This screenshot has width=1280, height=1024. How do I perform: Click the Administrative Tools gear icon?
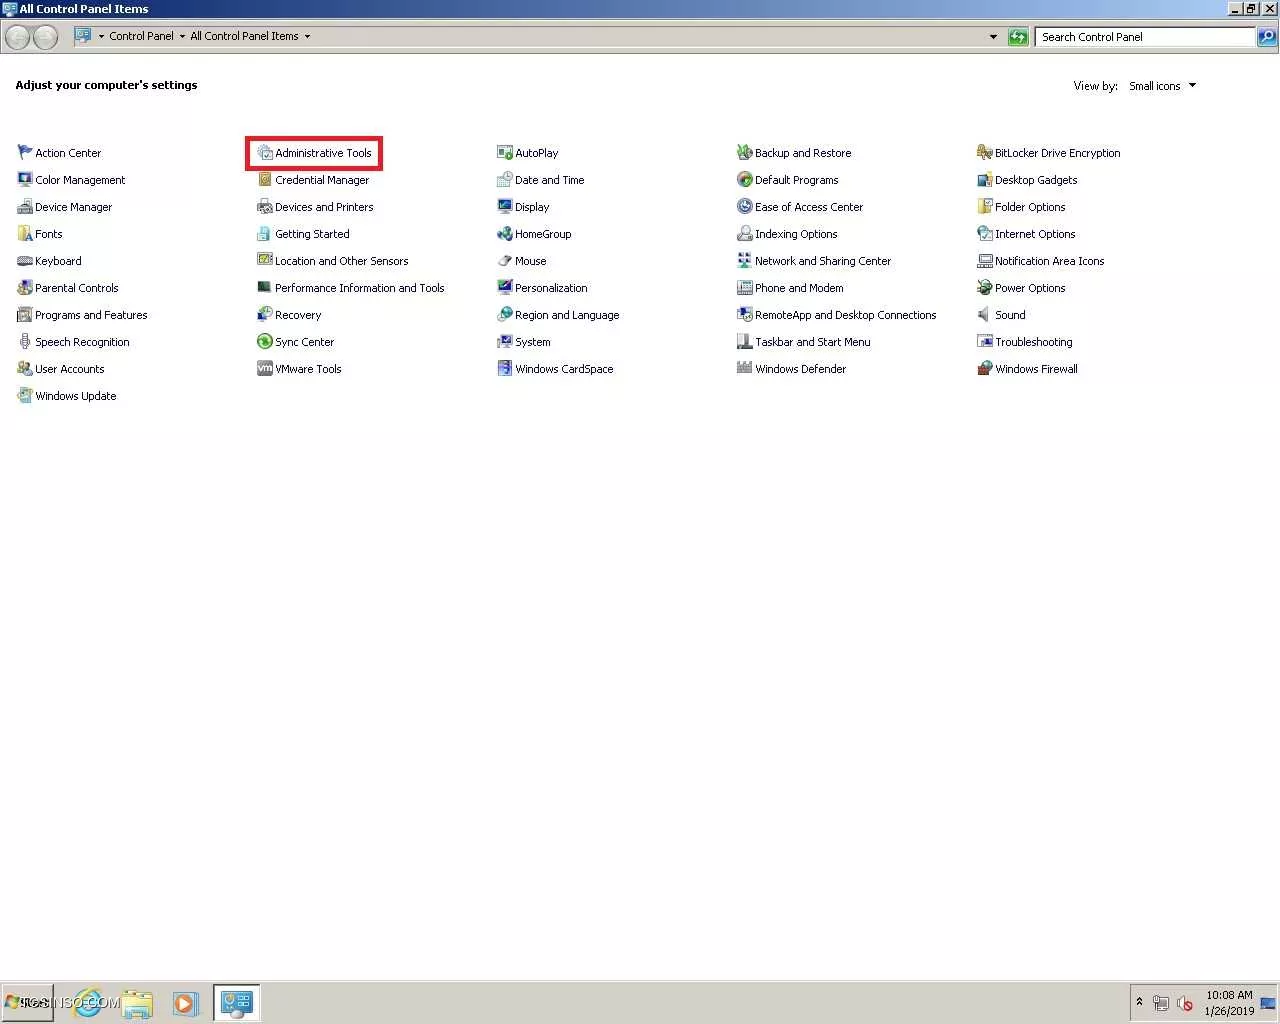pos(265,152)
